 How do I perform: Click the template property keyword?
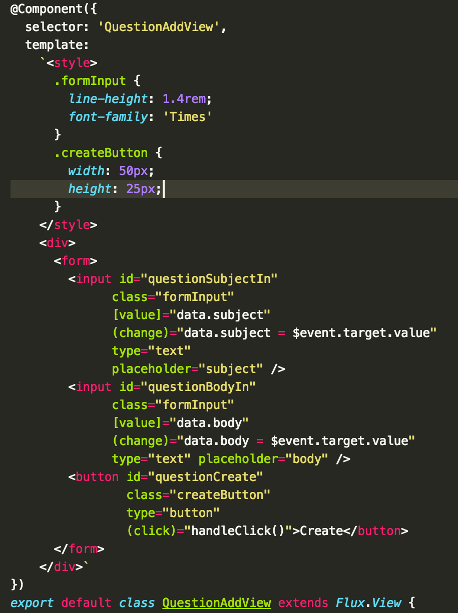[57, 45]
